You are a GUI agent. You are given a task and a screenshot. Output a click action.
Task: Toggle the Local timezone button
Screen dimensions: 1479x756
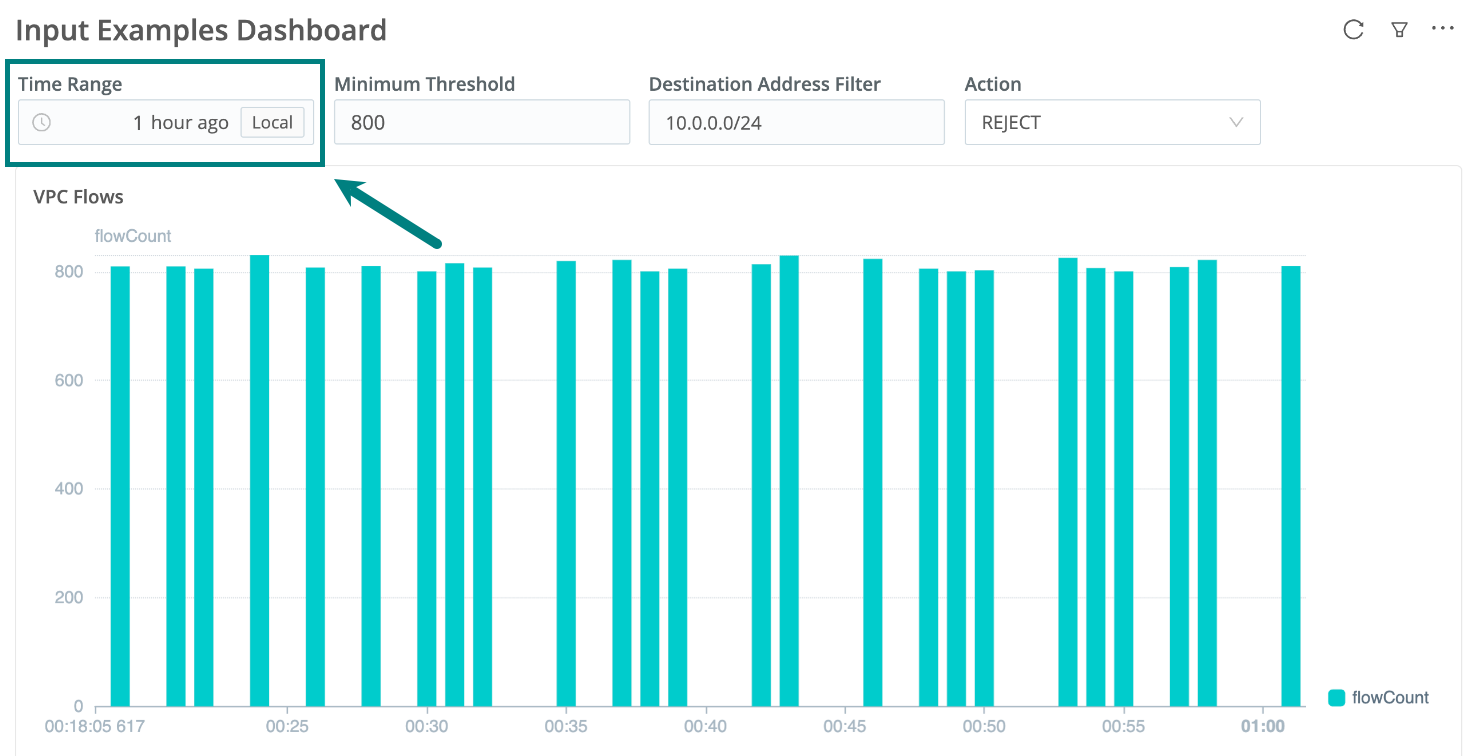pyautogui.click(x=272, y=123)
